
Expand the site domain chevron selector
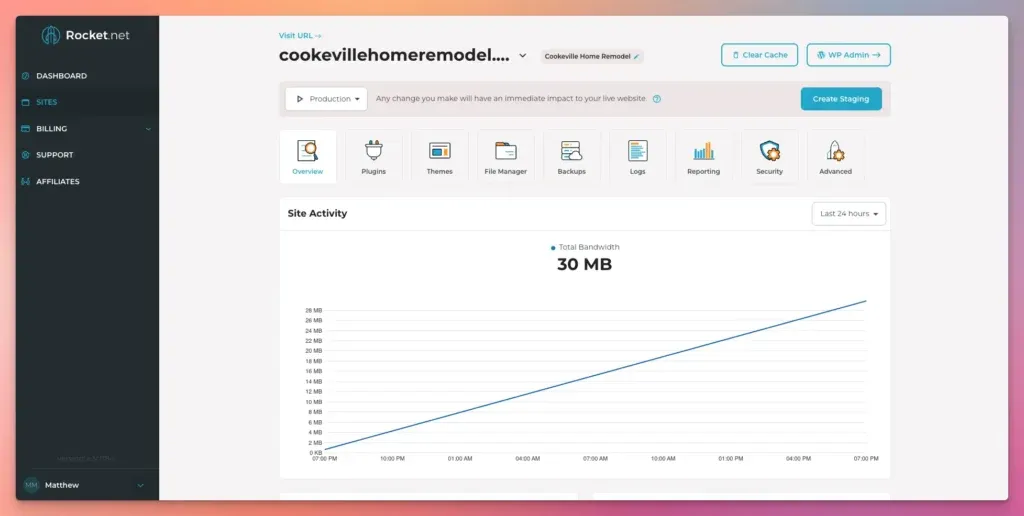coord(522,56)
